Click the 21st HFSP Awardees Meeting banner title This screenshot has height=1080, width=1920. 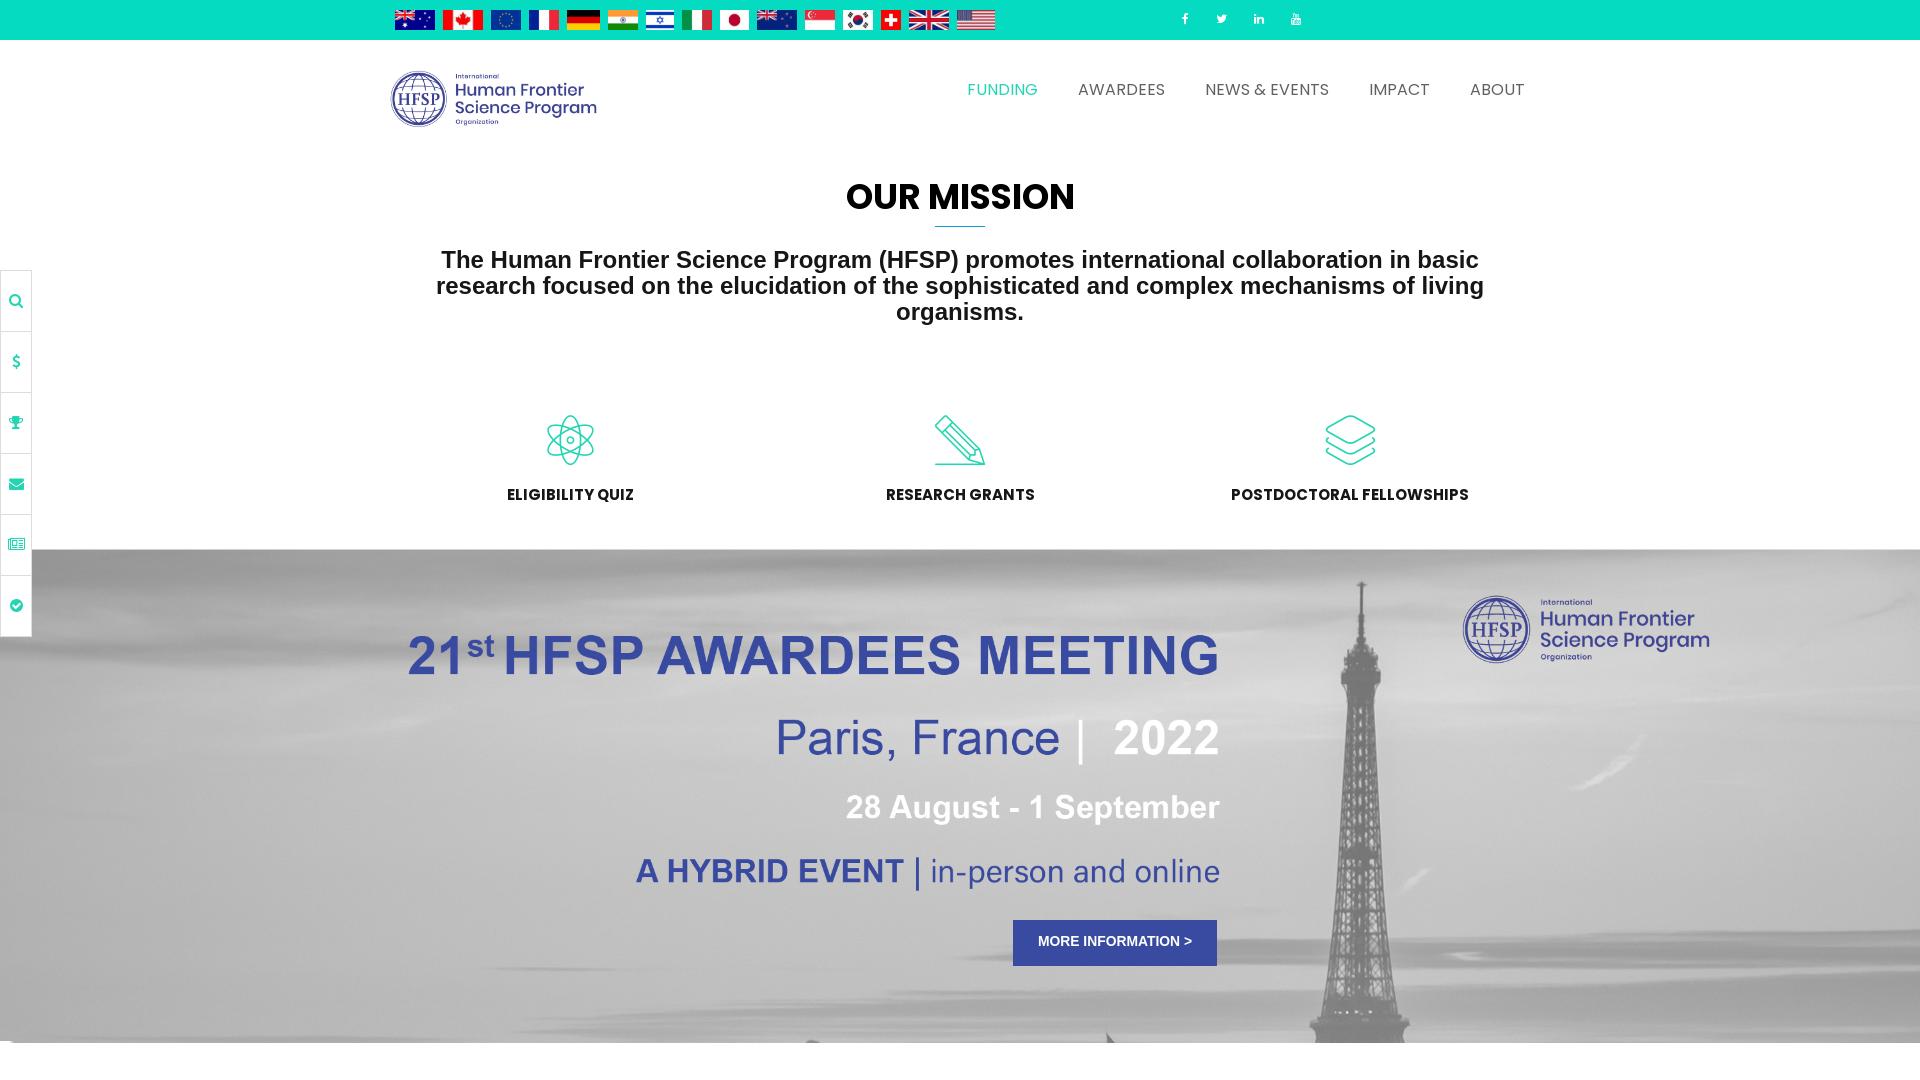point(813,656)
